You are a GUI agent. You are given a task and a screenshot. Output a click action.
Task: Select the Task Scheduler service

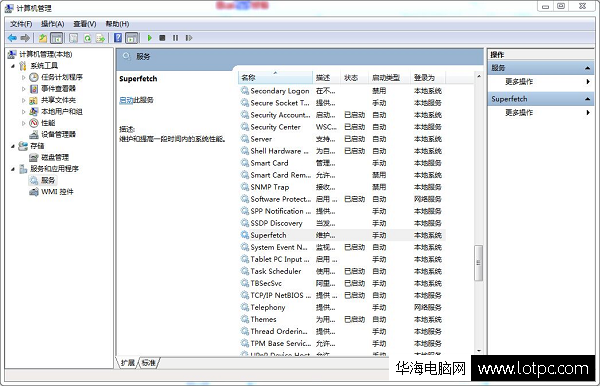[342, 271]
